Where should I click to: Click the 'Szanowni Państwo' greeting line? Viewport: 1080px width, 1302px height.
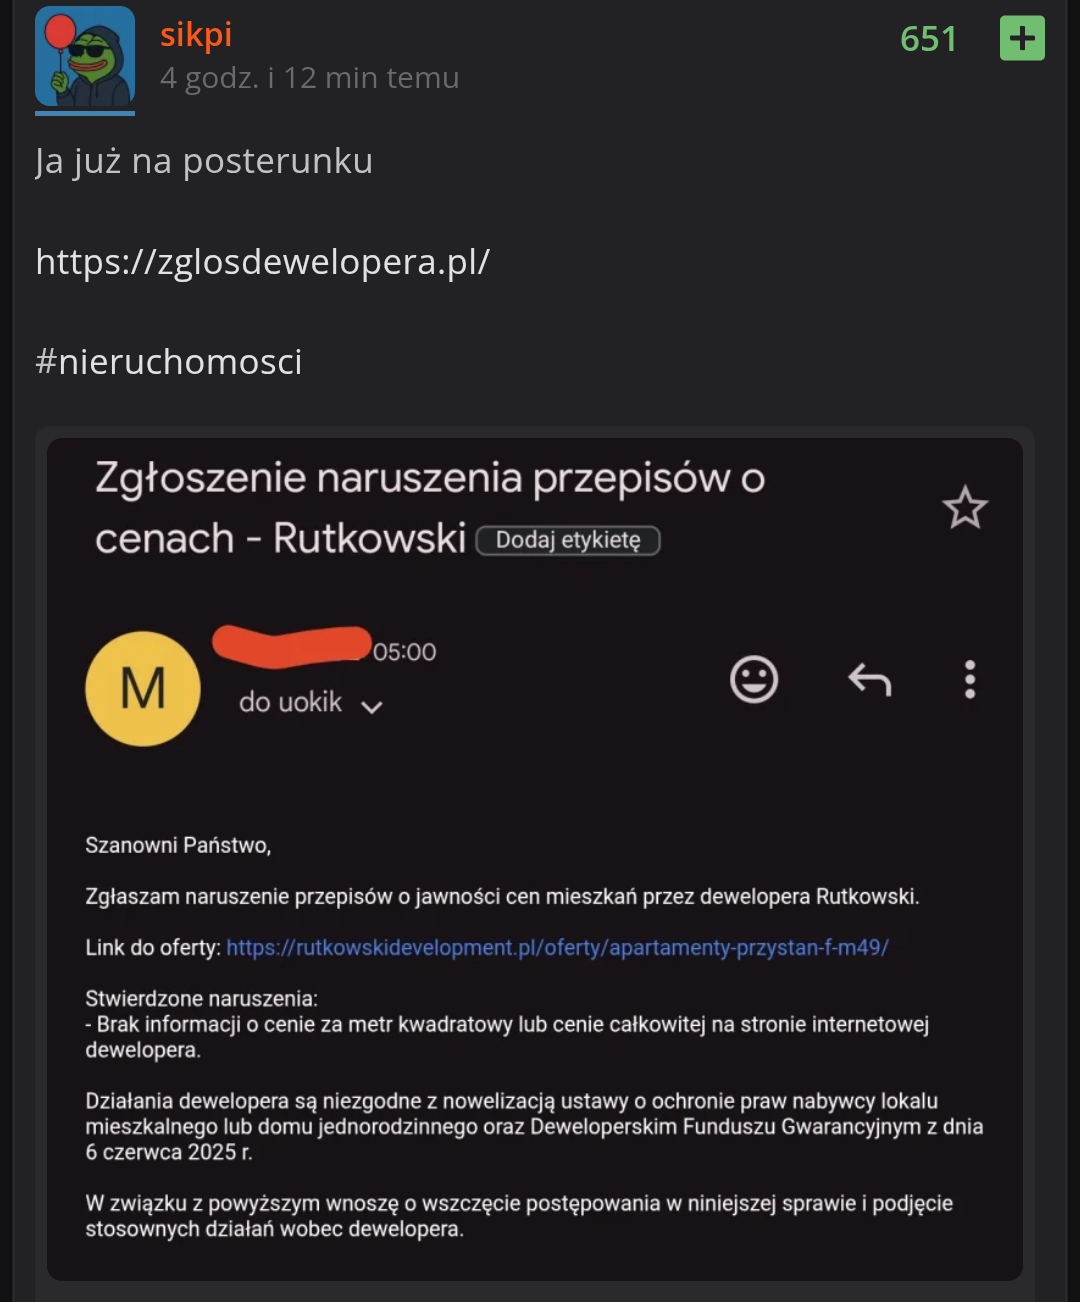click(178, 845)
